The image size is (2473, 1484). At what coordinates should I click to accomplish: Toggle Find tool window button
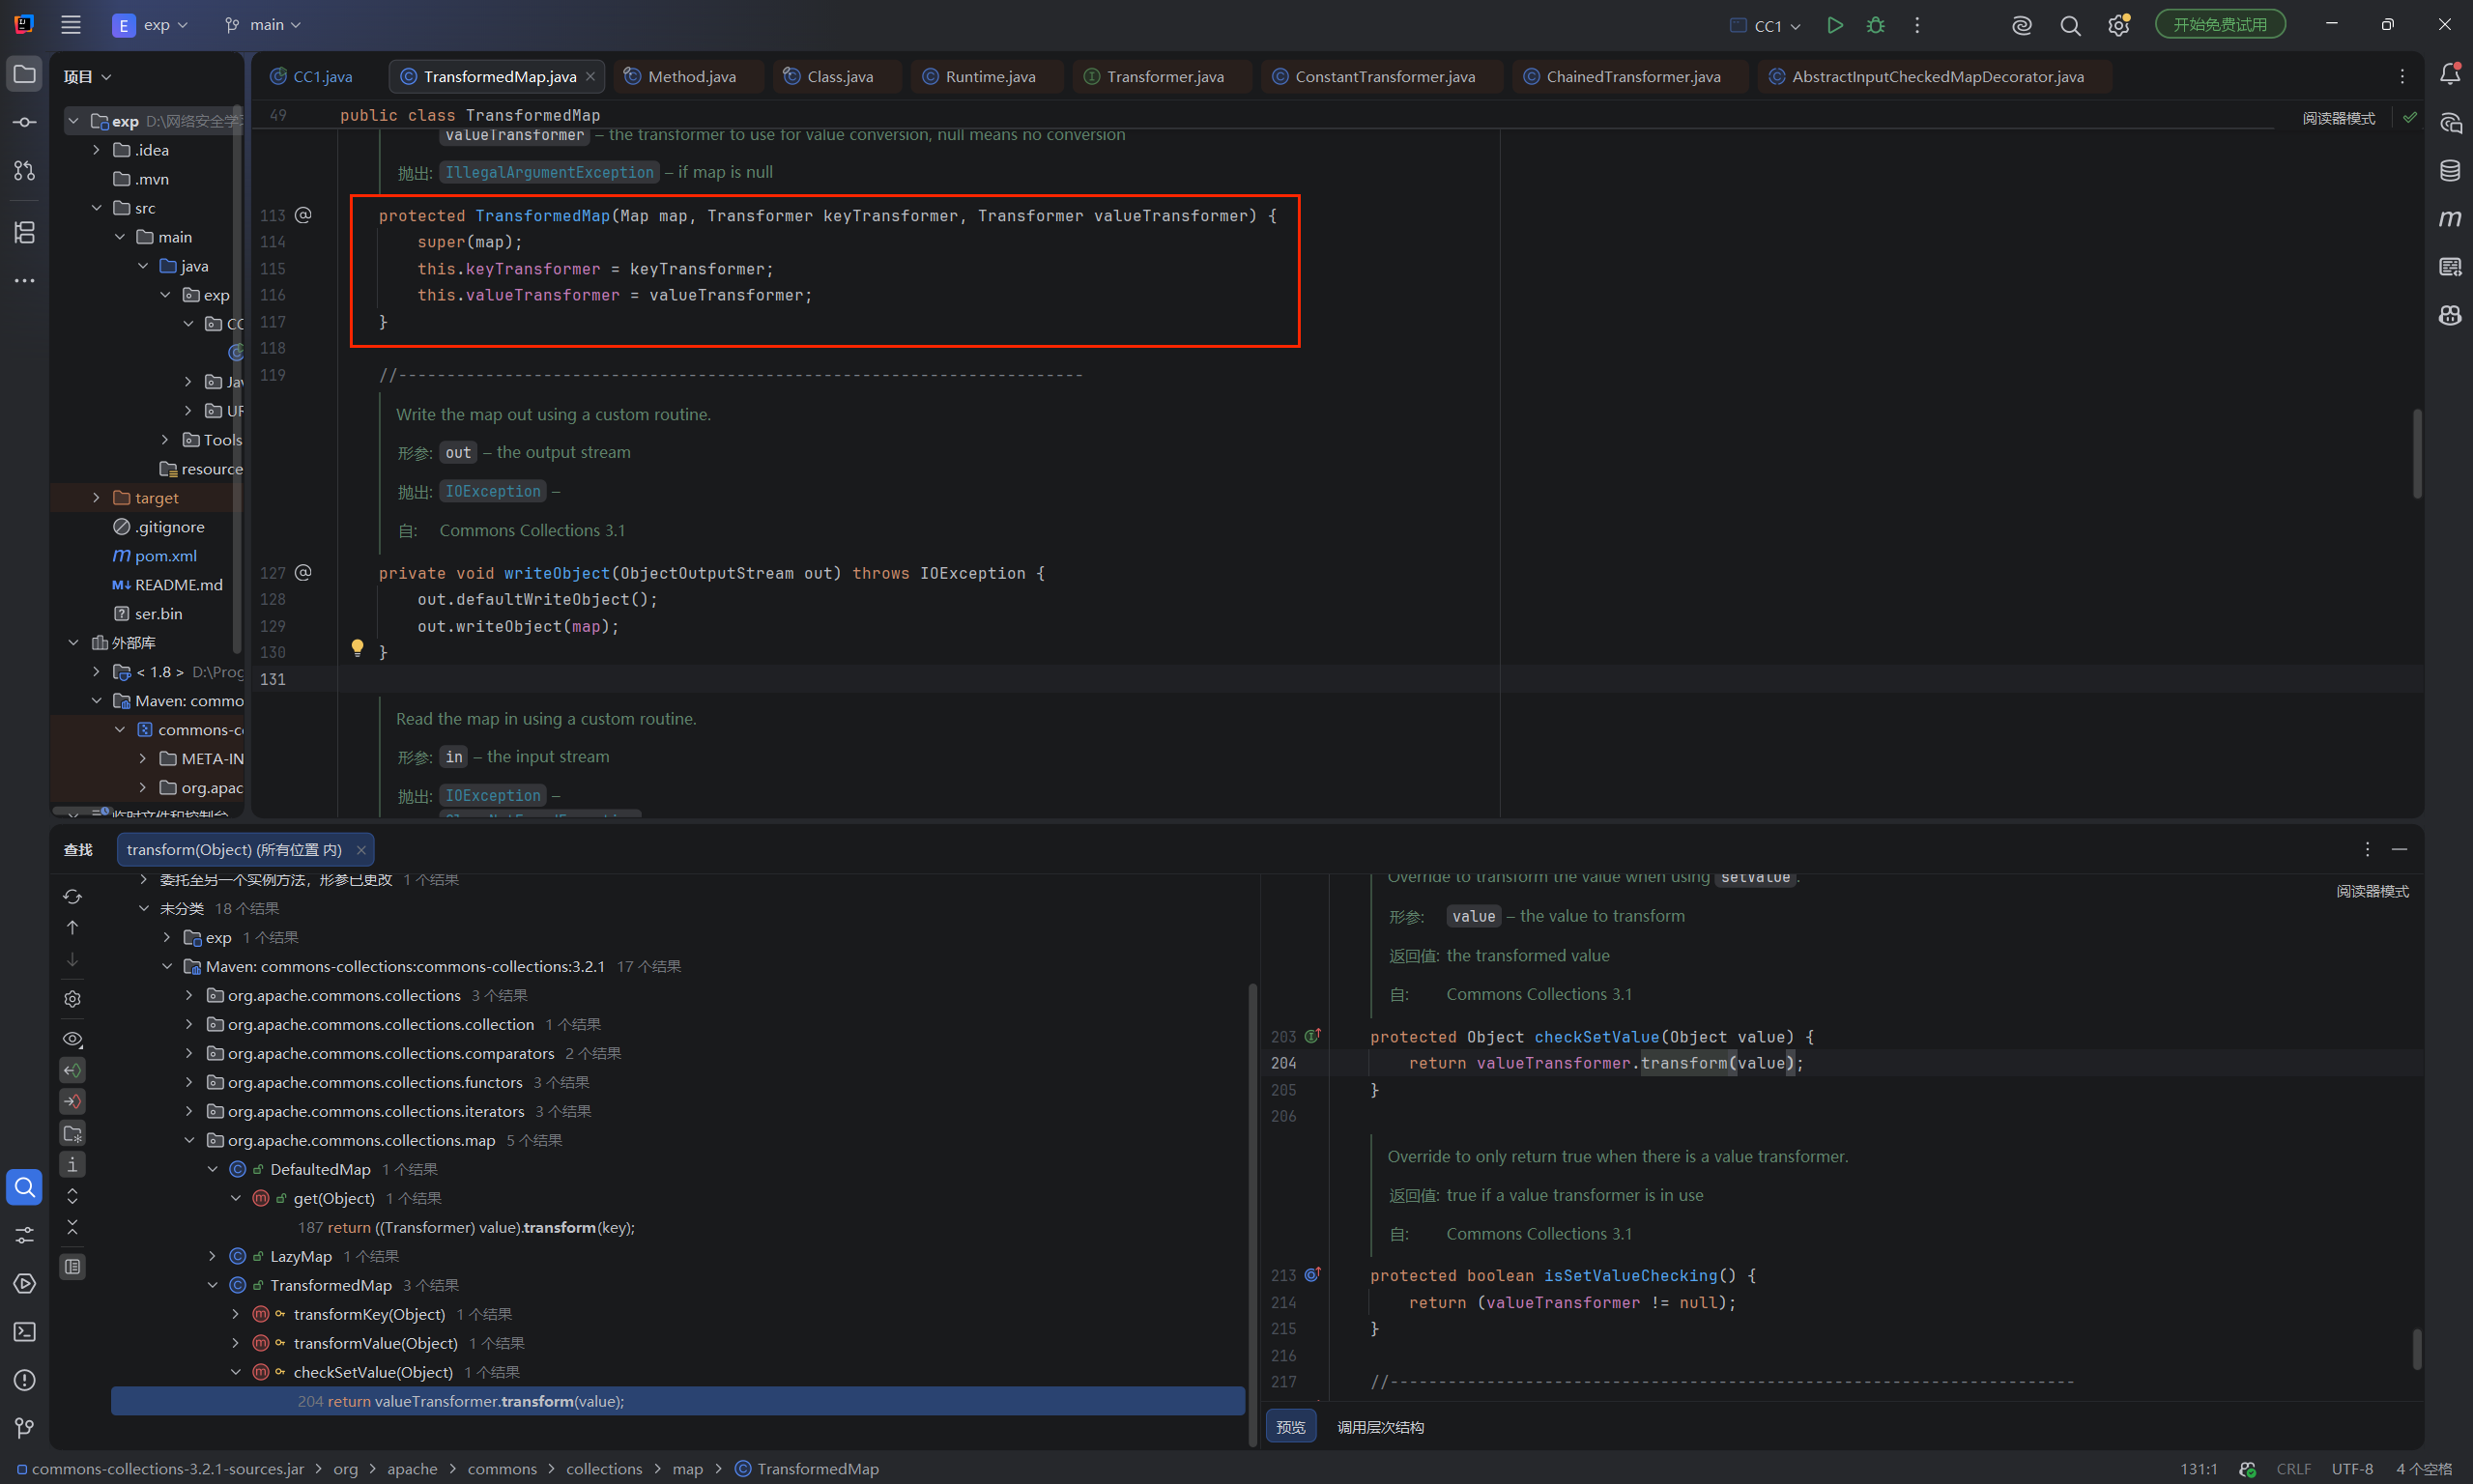coord(25,1188)
